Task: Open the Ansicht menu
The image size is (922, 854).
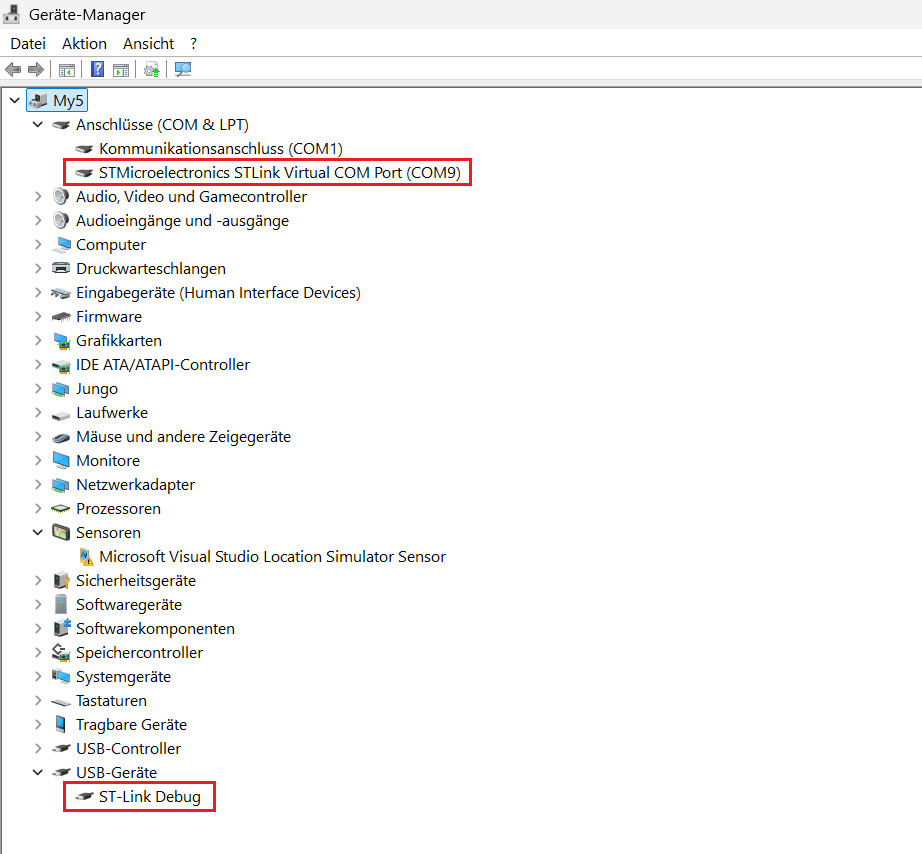Action: click(148, 44)
